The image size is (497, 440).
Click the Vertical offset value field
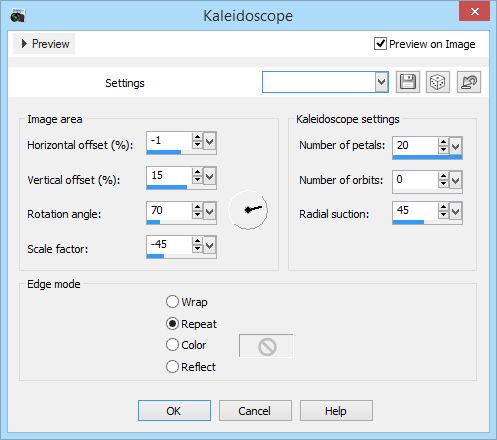tap(169, 175)
